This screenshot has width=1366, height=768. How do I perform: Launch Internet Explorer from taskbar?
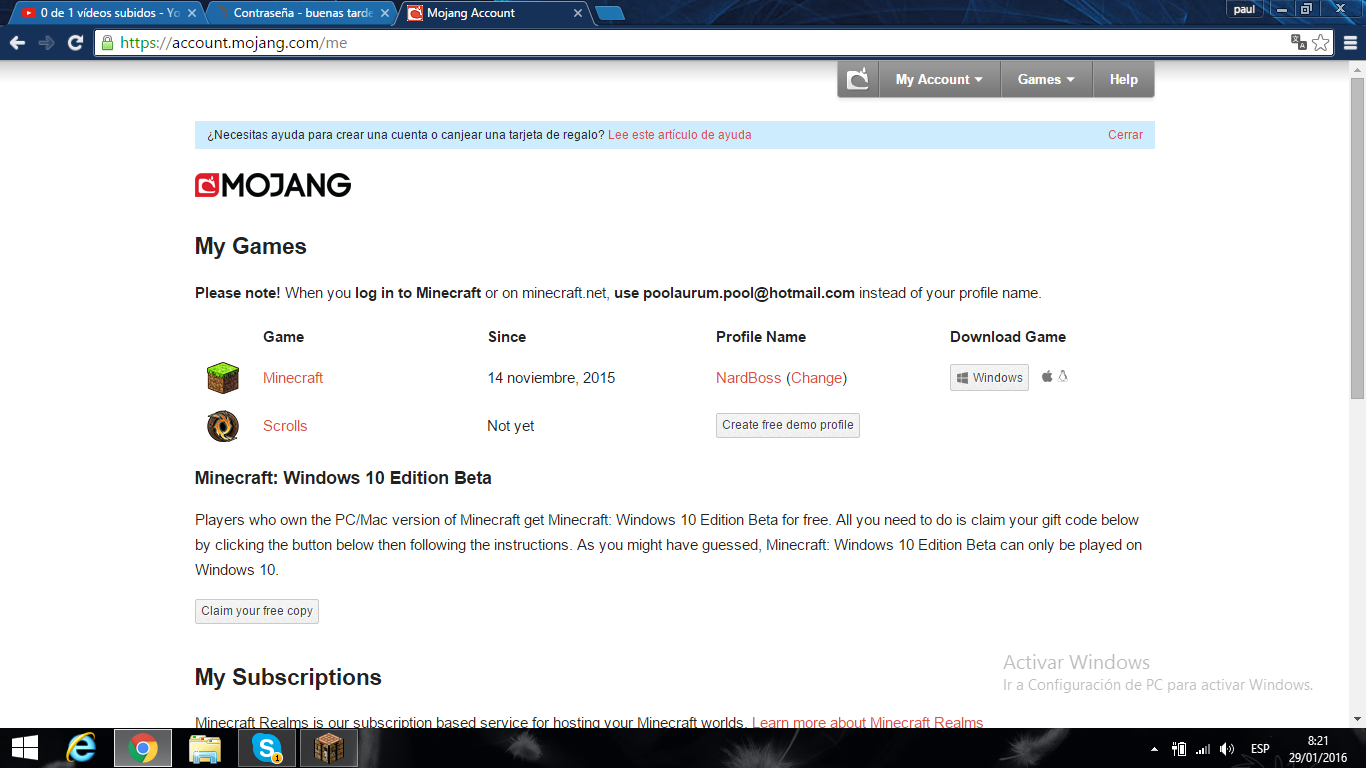pyautogui.click(x=80, y=748)
